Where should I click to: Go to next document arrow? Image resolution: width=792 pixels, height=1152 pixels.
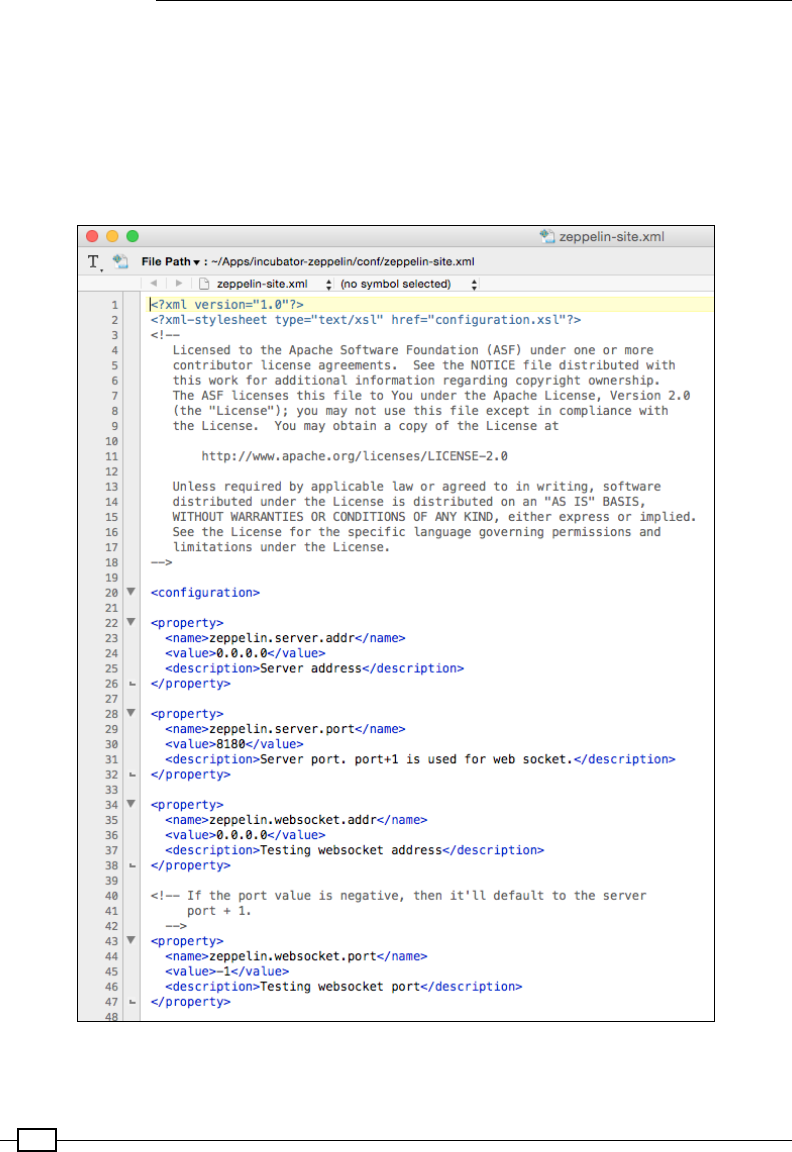(x=179, y=283)
